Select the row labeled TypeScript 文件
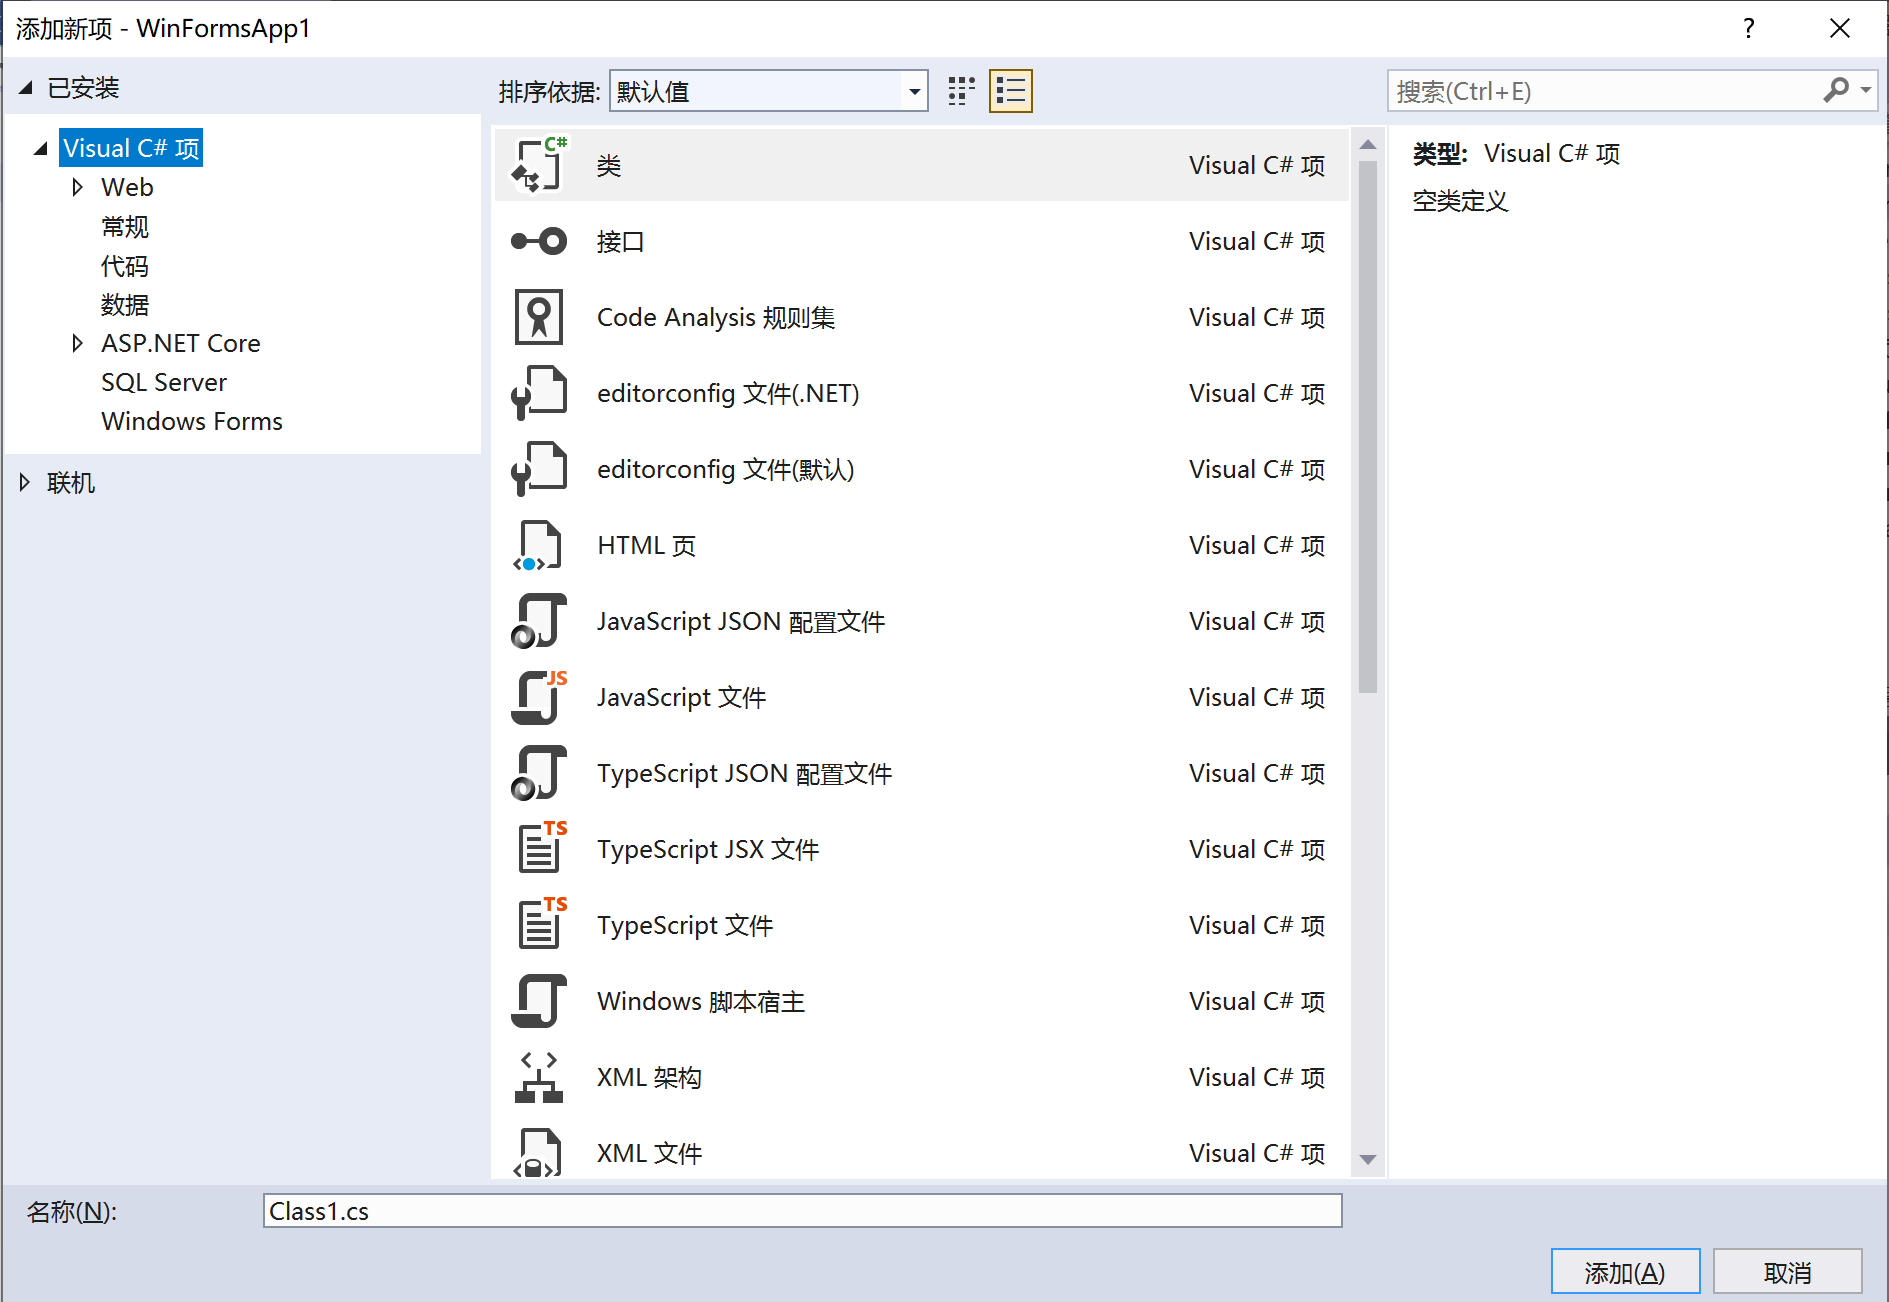The height and width of the screenshot is (1302, 1889). [921, 925]
